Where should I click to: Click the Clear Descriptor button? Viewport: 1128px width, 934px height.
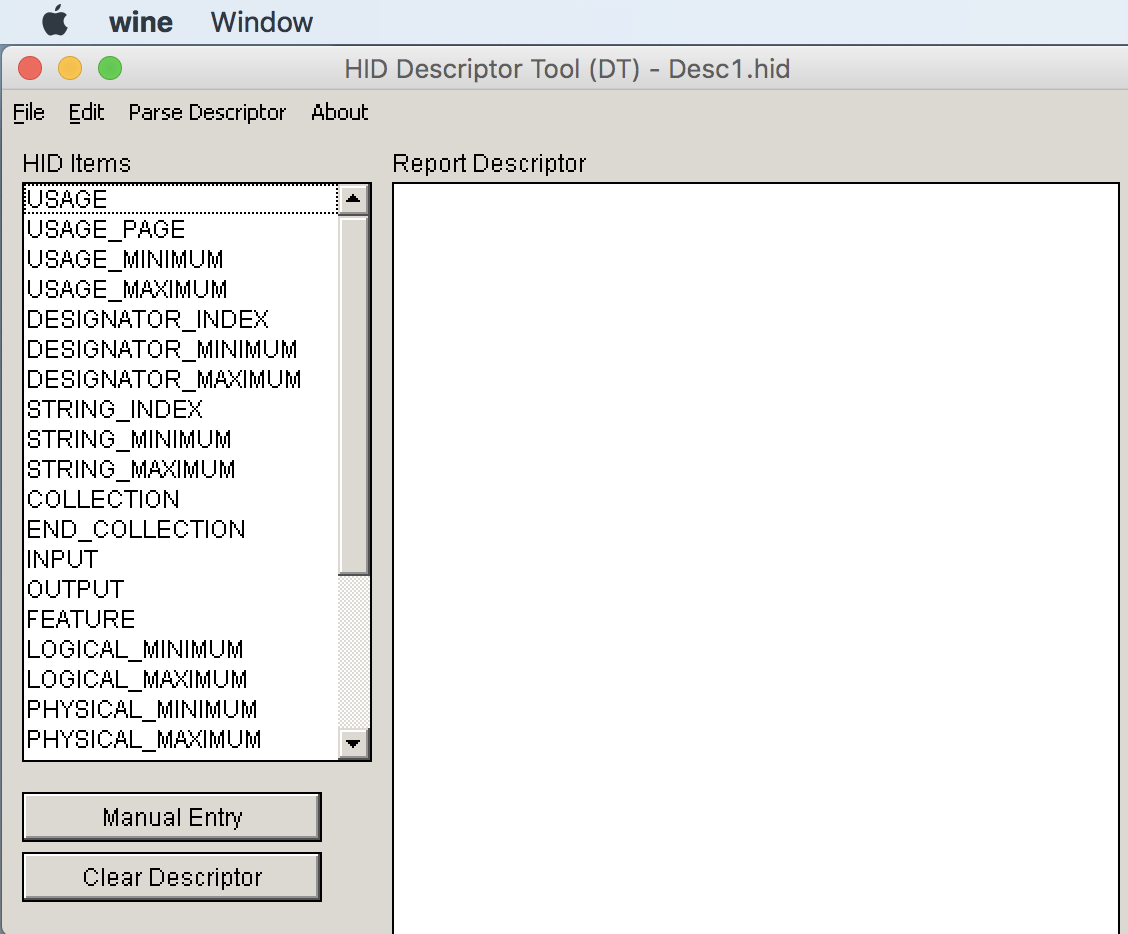(x=171, y=876)
